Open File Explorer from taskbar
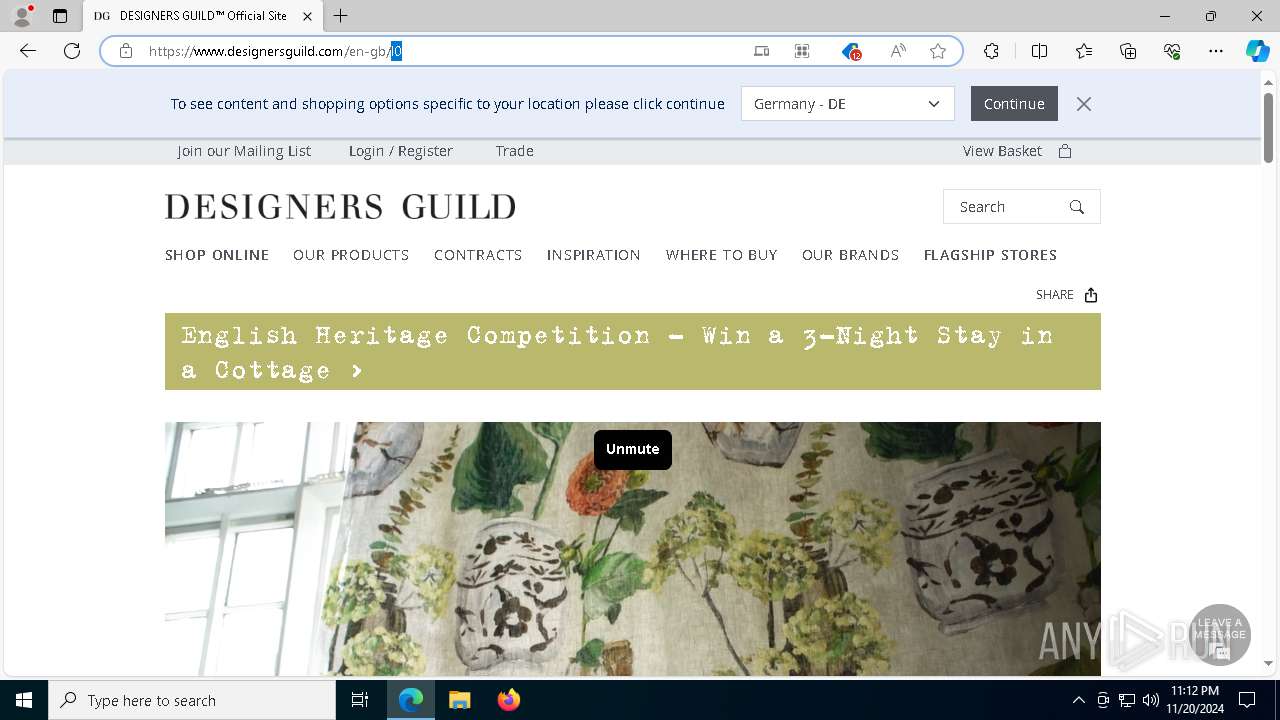 click(460, 700)
